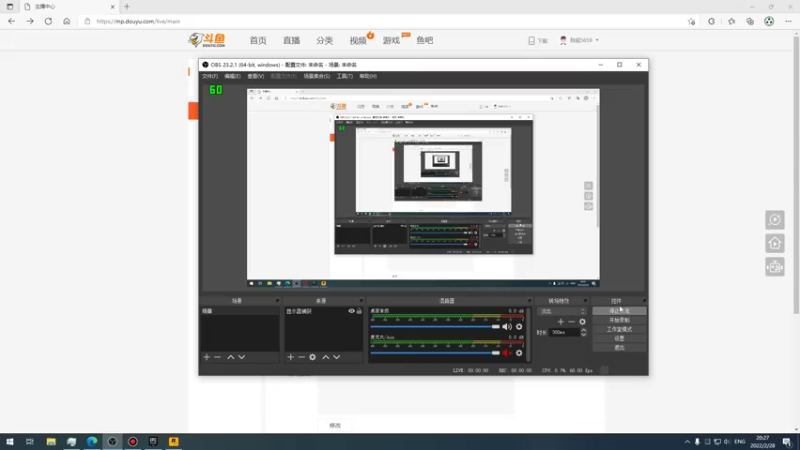Open Tools menu in OBS

(x=344, y=76)
